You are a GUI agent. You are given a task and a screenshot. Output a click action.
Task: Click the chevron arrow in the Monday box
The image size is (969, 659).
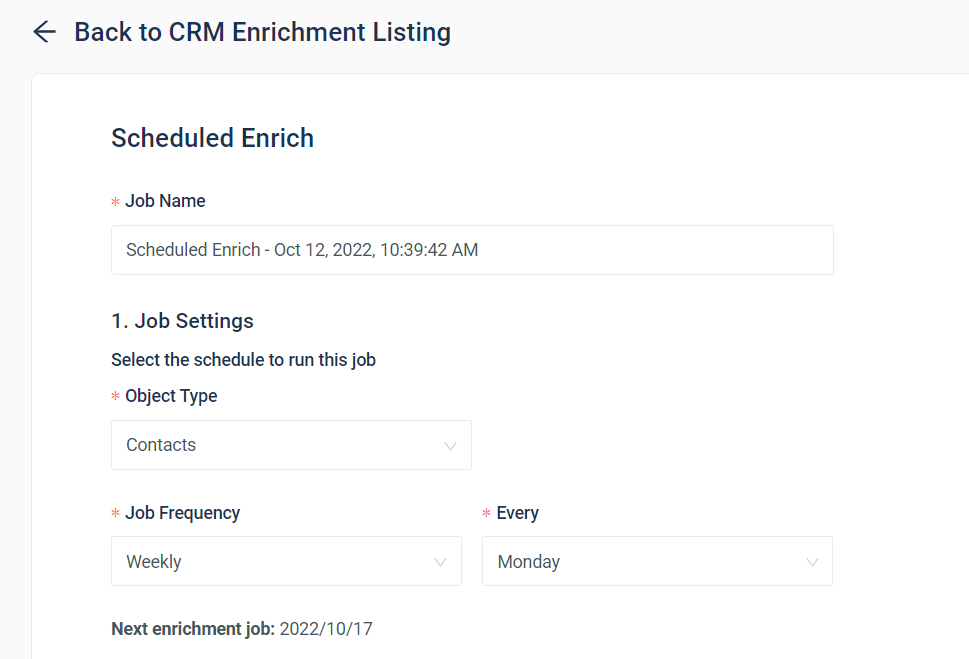tap(812, 563)
